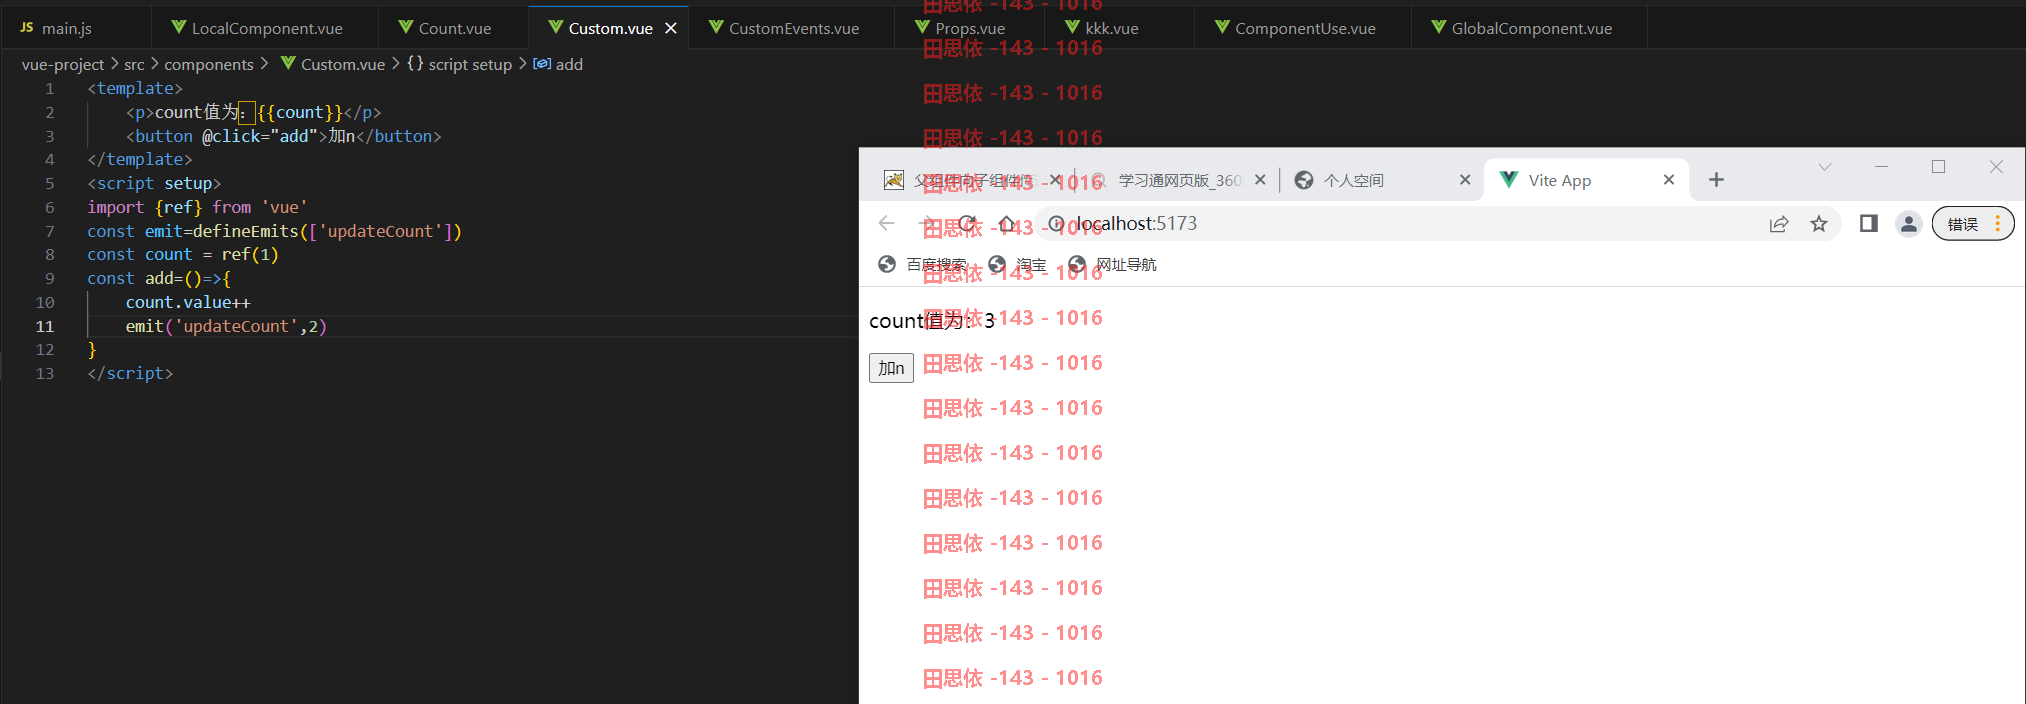
Task: Select the add symbol in breadcrumb
Action: click(569, 64)
